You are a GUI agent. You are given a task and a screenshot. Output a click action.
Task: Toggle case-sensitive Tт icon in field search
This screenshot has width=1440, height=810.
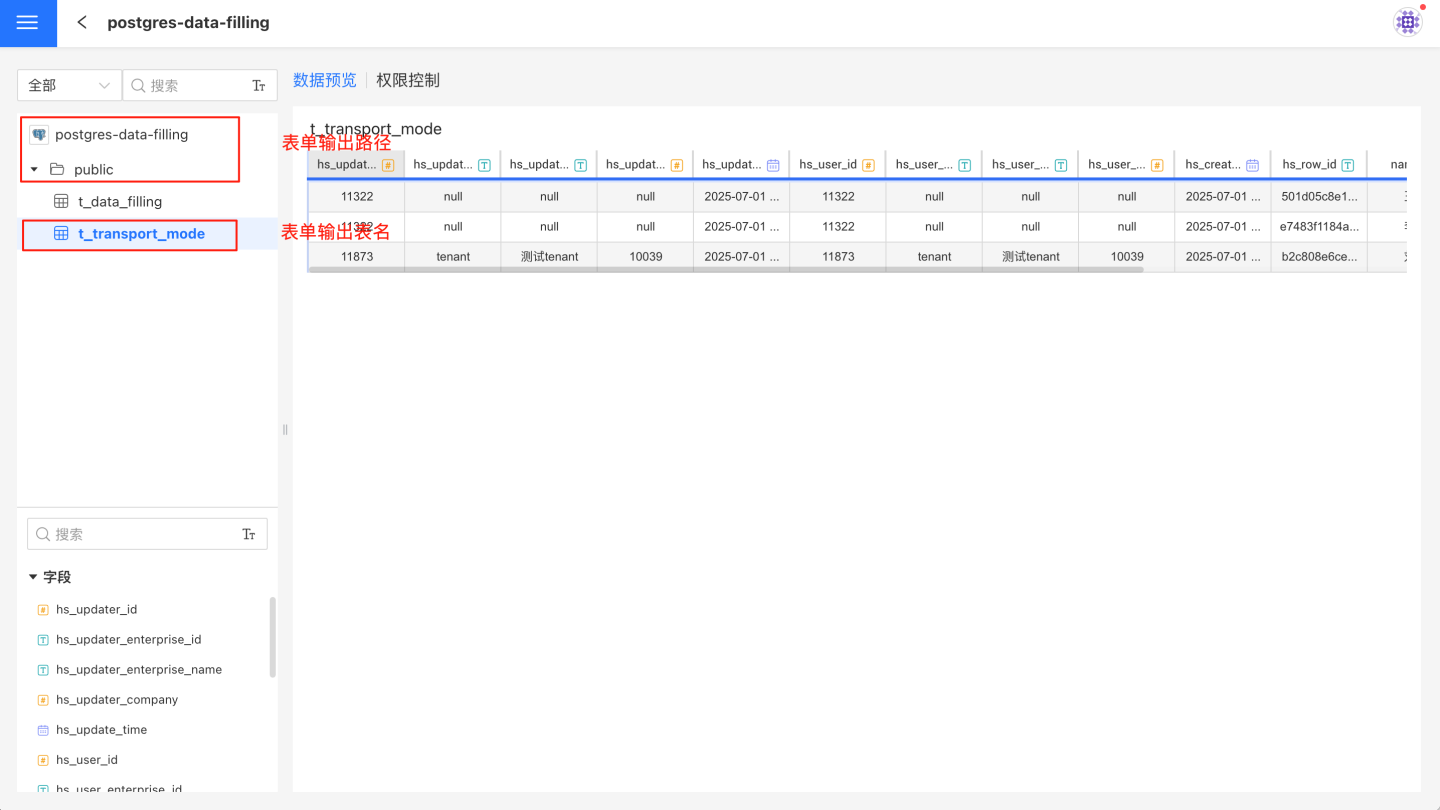point(249,535)
